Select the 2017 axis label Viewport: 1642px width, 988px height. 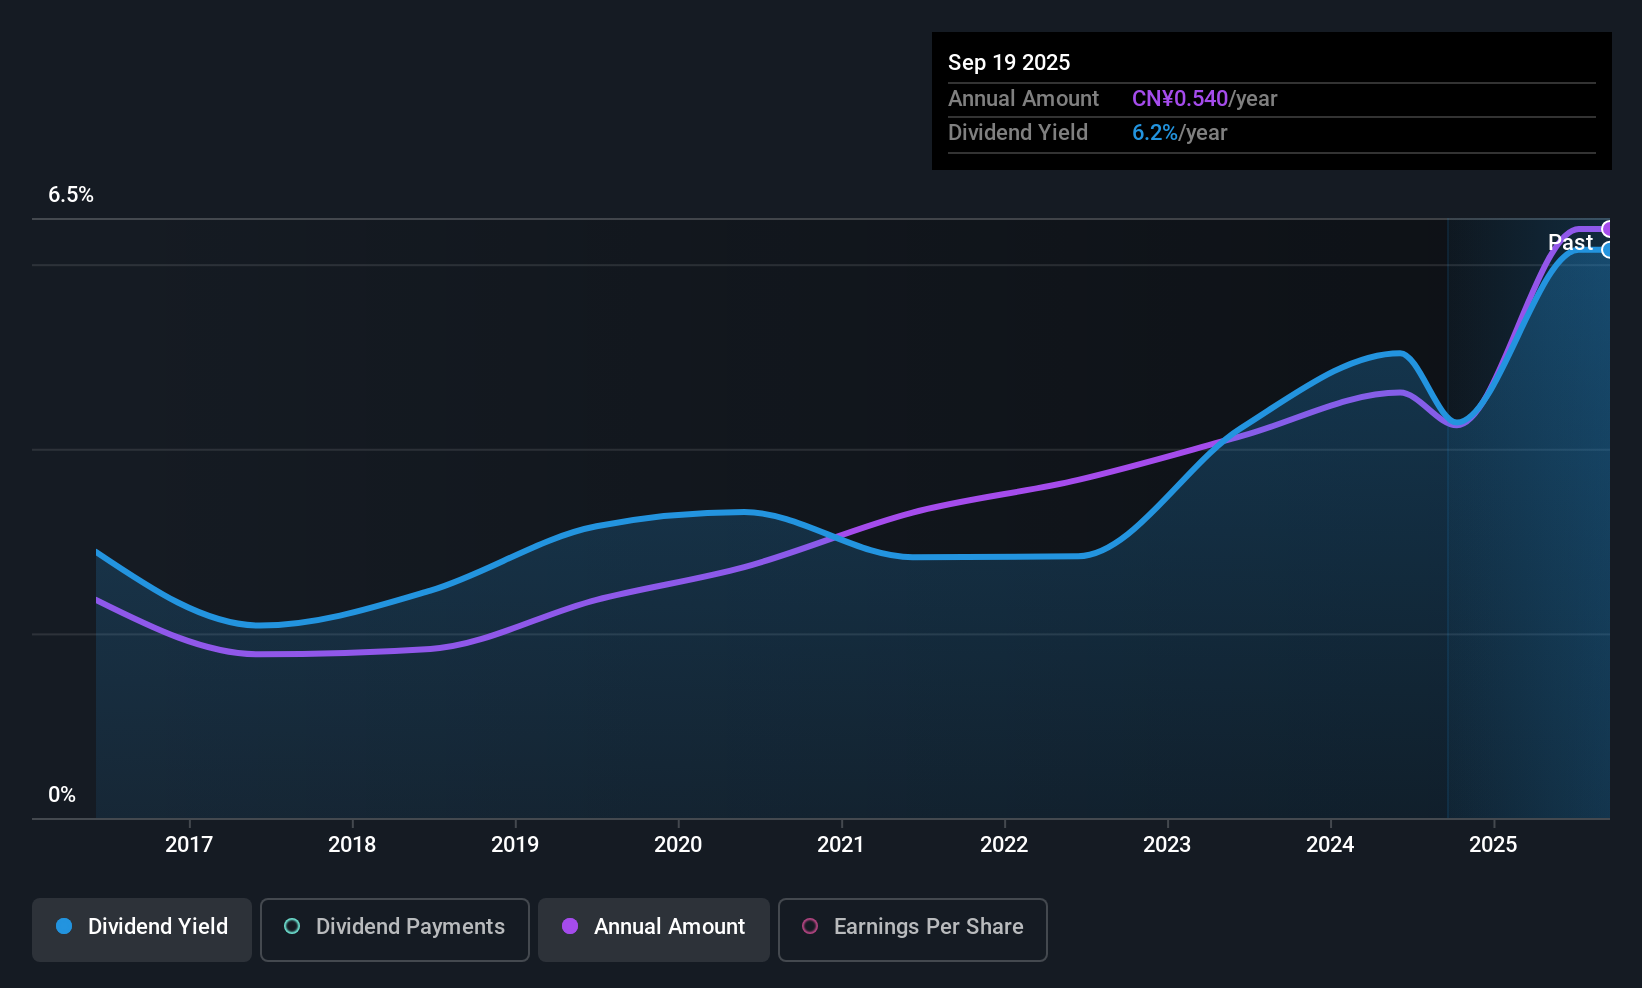click(x=189, y=844)
